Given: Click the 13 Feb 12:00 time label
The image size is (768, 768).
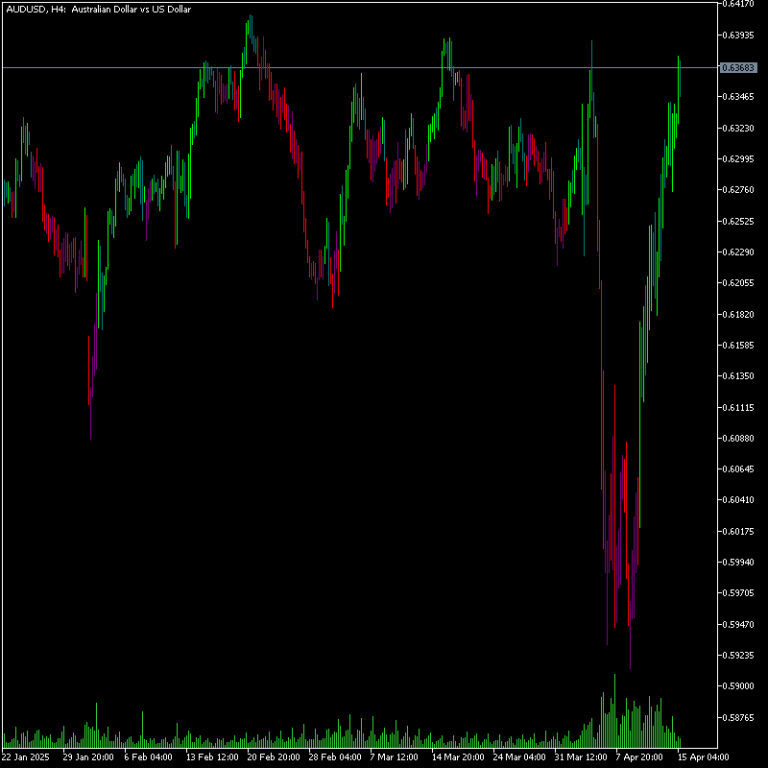Looking at the screenshot, I should tap(212, 757).
